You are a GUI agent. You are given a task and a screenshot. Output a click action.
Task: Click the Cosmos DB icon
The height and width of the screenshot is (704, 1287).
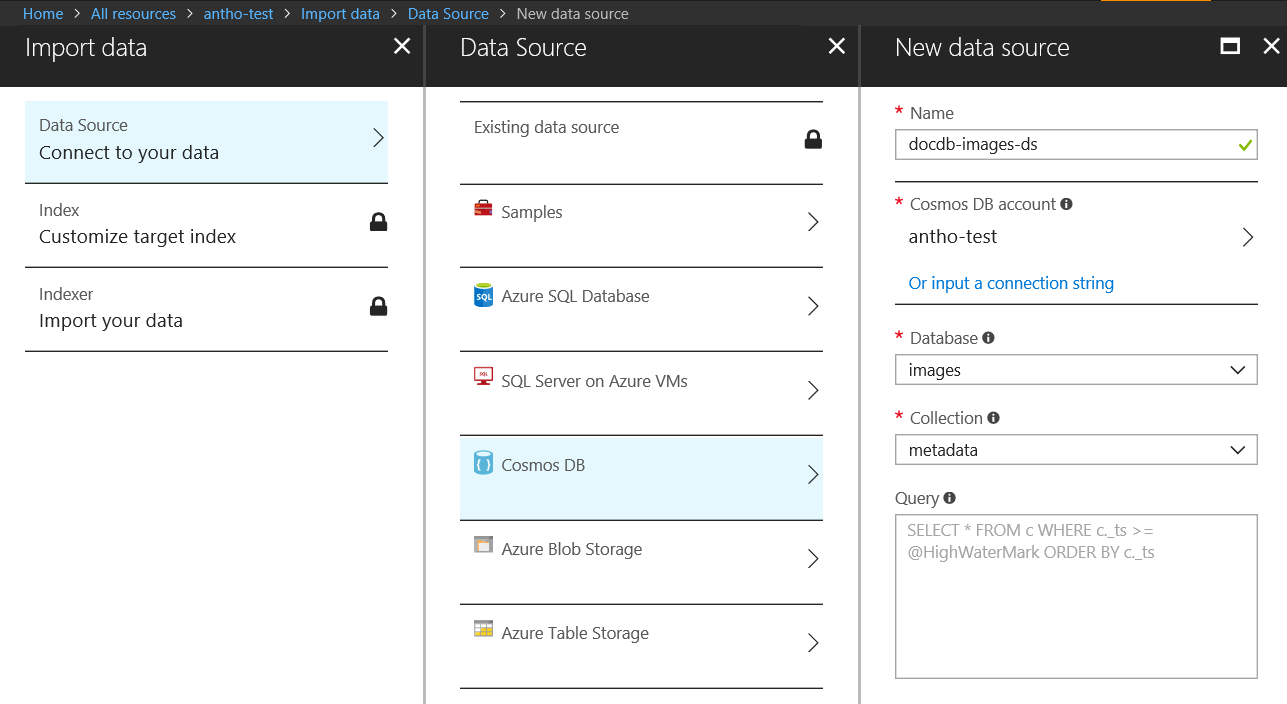[x=483, y=463]
